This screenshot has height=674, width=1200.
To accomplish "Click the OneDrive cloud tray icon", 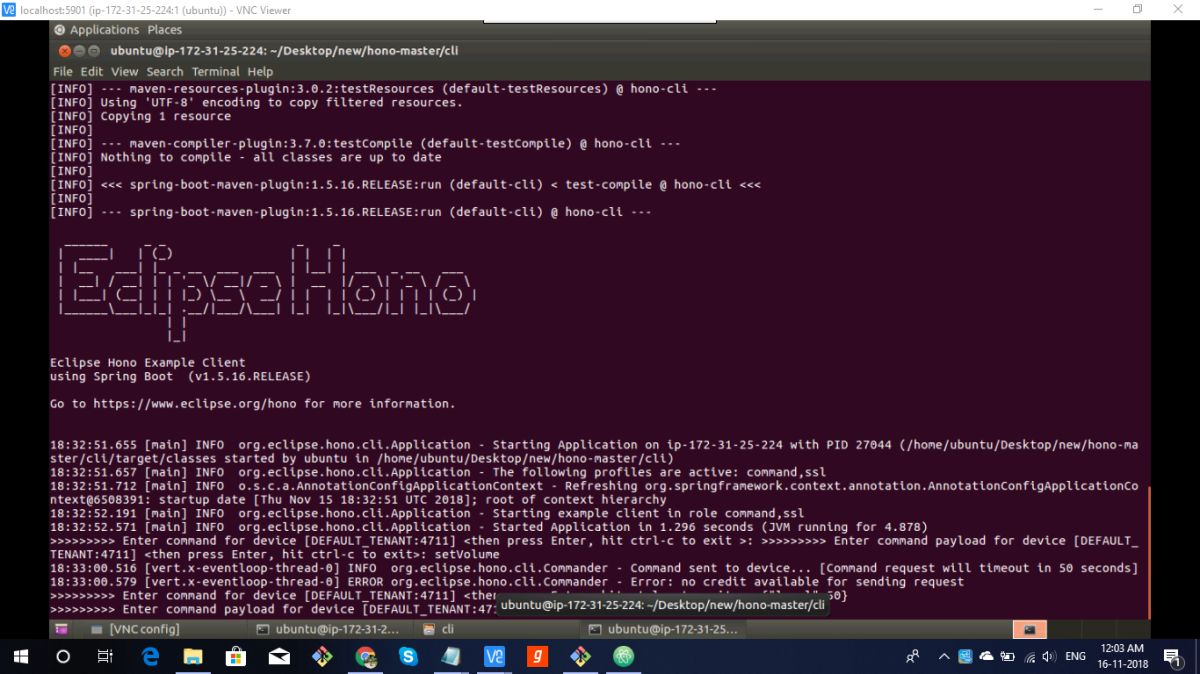I will coord(986,657).
